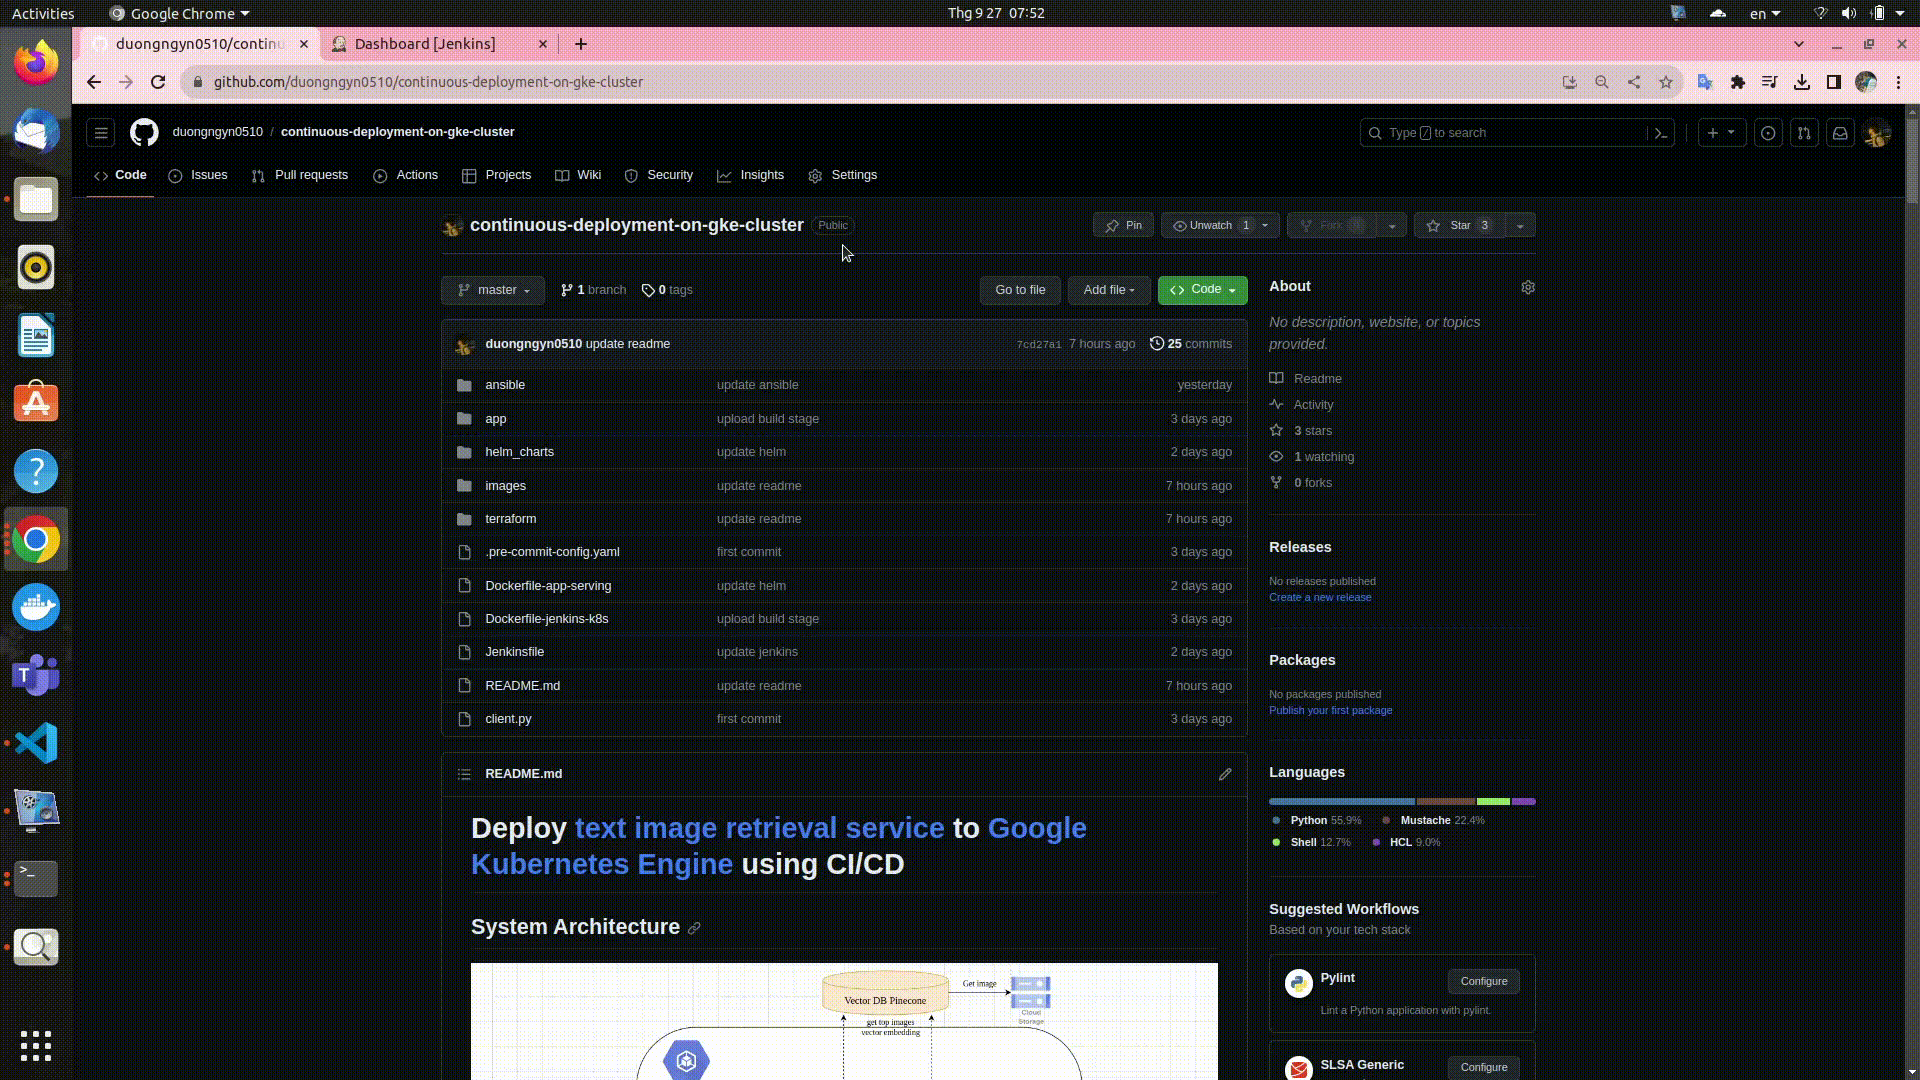
Task: Expand the Add file dropdown
Action: click(1109, 290)
